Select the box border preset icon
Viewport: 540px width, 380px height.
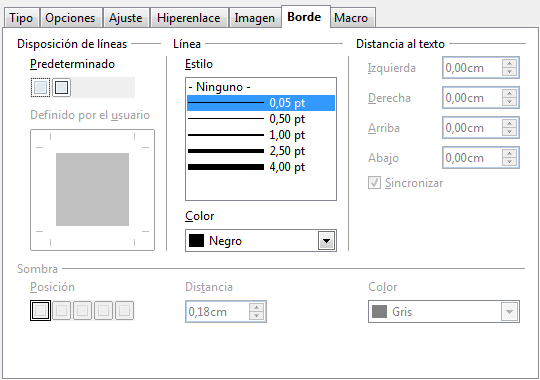[61, 87]
